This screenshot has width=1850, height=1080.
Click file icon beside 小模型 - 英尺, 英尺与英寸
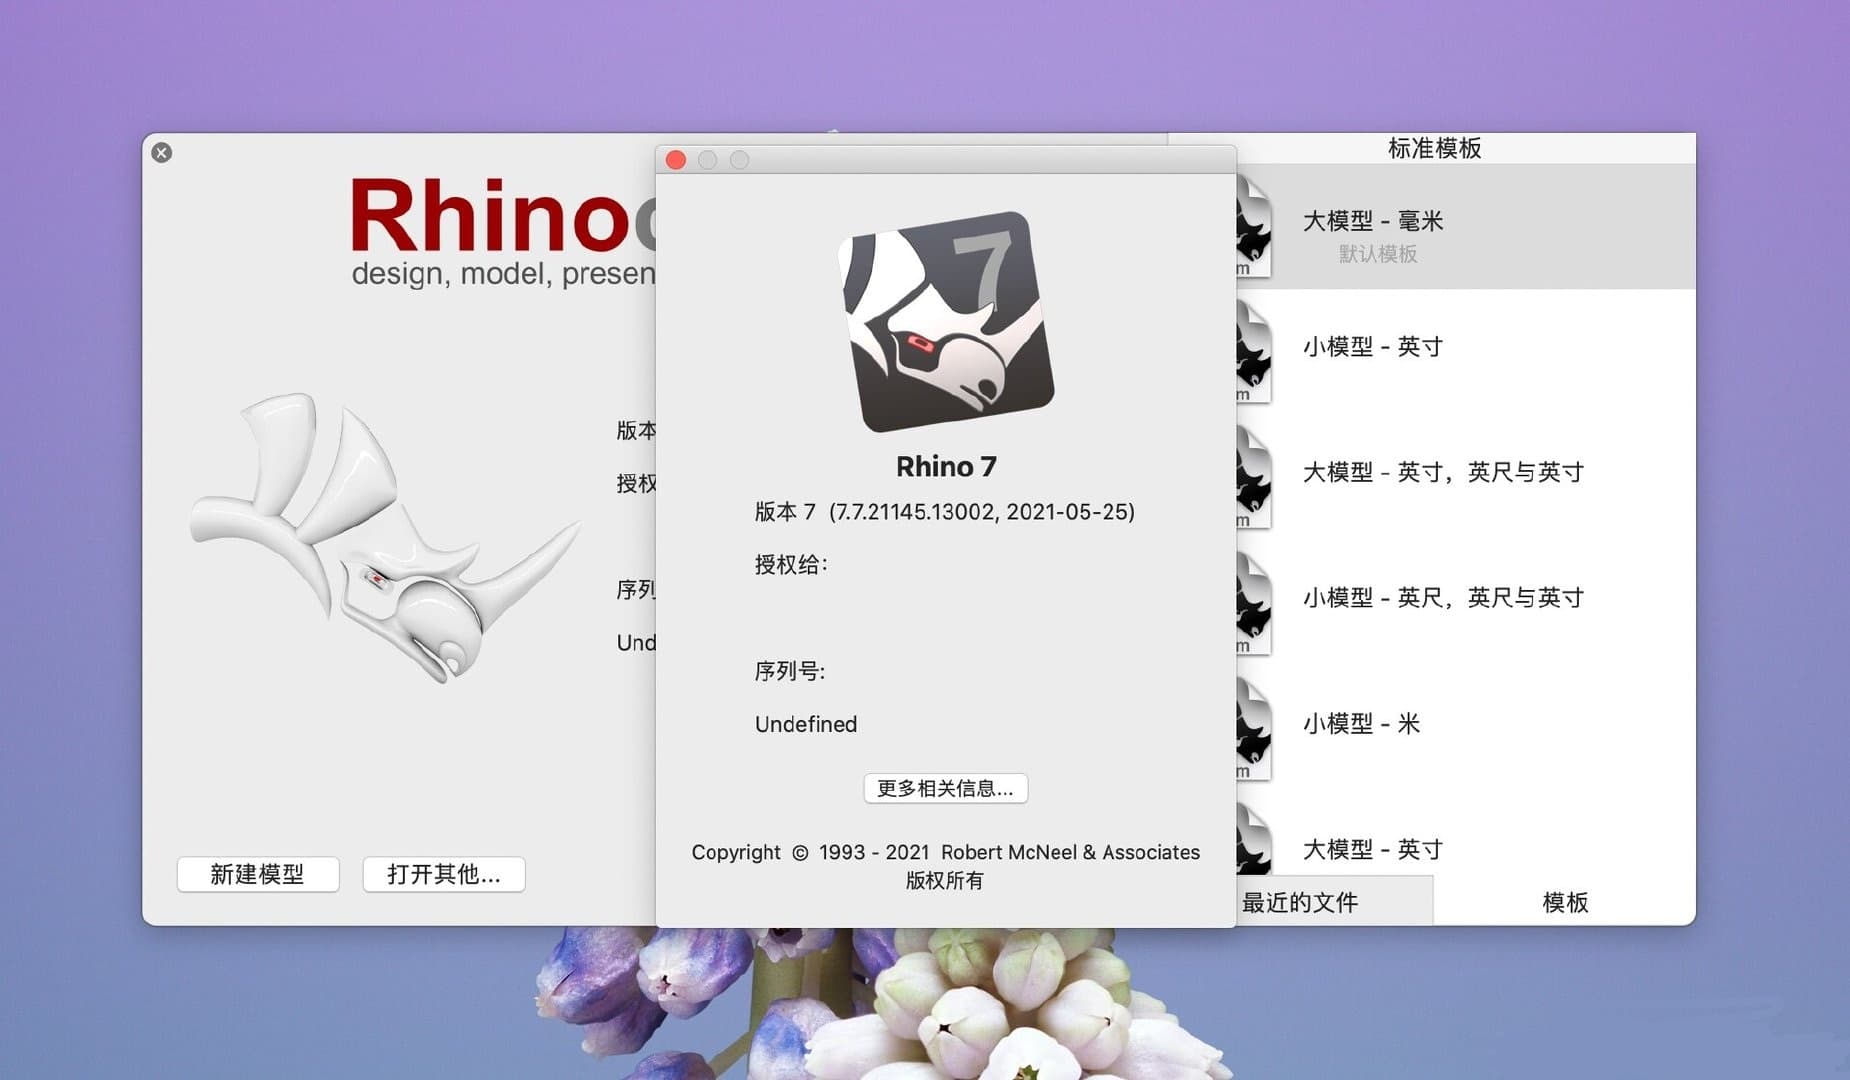[1254, 604]
